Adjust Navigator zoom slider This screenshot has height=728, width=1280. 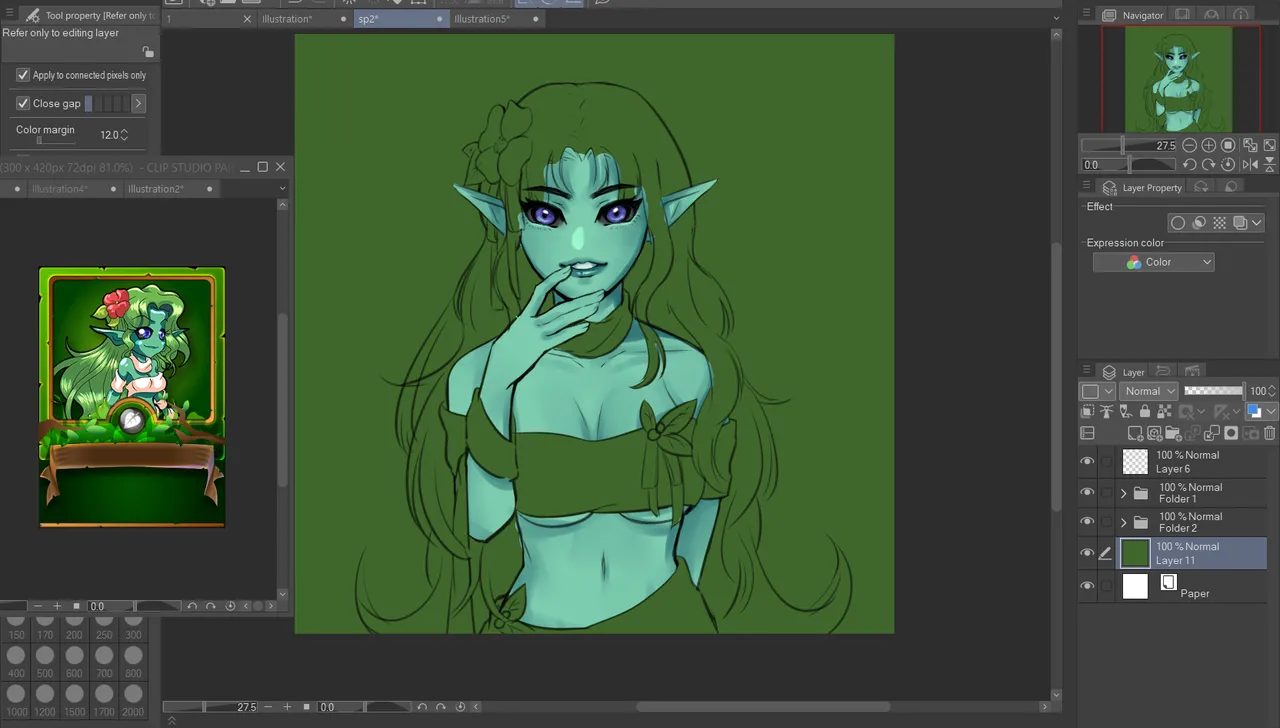[1130, 146]
